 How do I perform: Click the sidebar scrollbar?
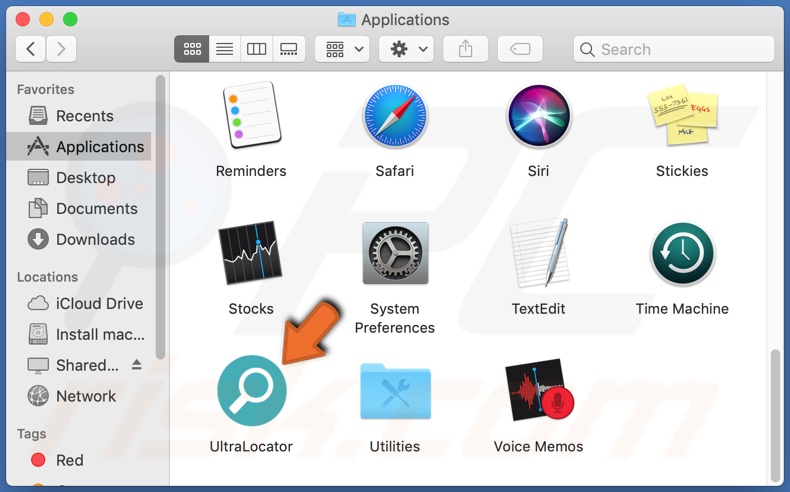[160, 217]
